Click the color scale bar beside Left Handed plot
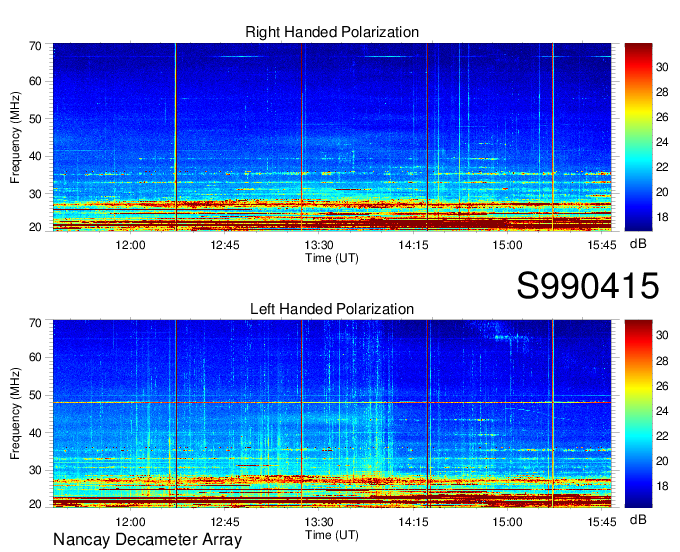Image resolution: width=680 pixels, height=552 pixels. point(638,414)
